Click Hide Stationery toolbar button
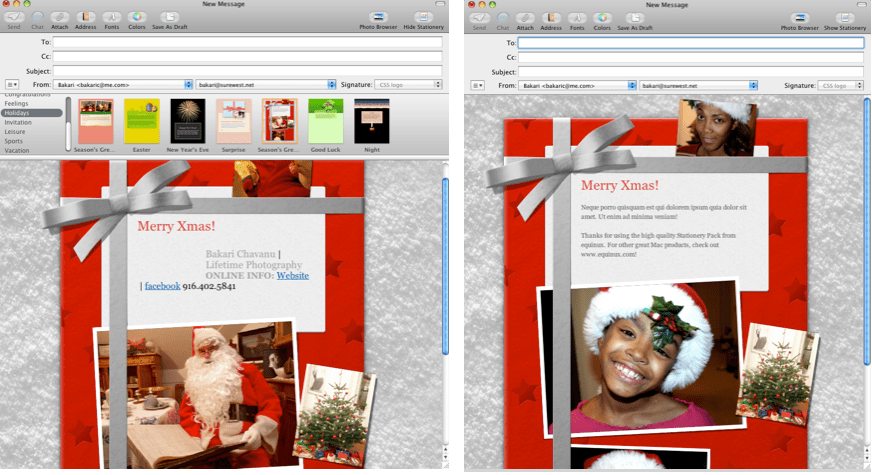This screenshot has height=475, width=872. pos(423,19)
